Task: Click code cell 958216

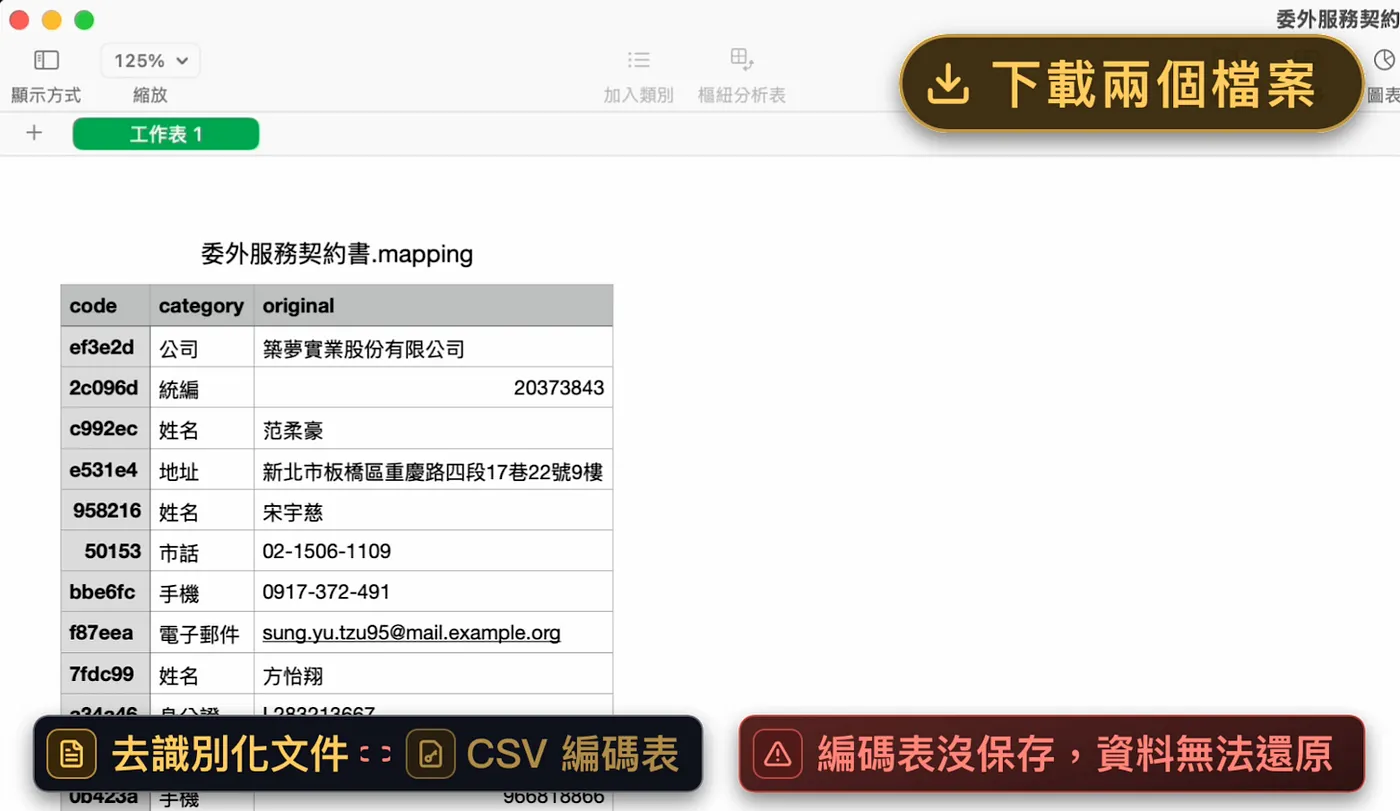Action: pyautogui.click(x=105, y=510)
